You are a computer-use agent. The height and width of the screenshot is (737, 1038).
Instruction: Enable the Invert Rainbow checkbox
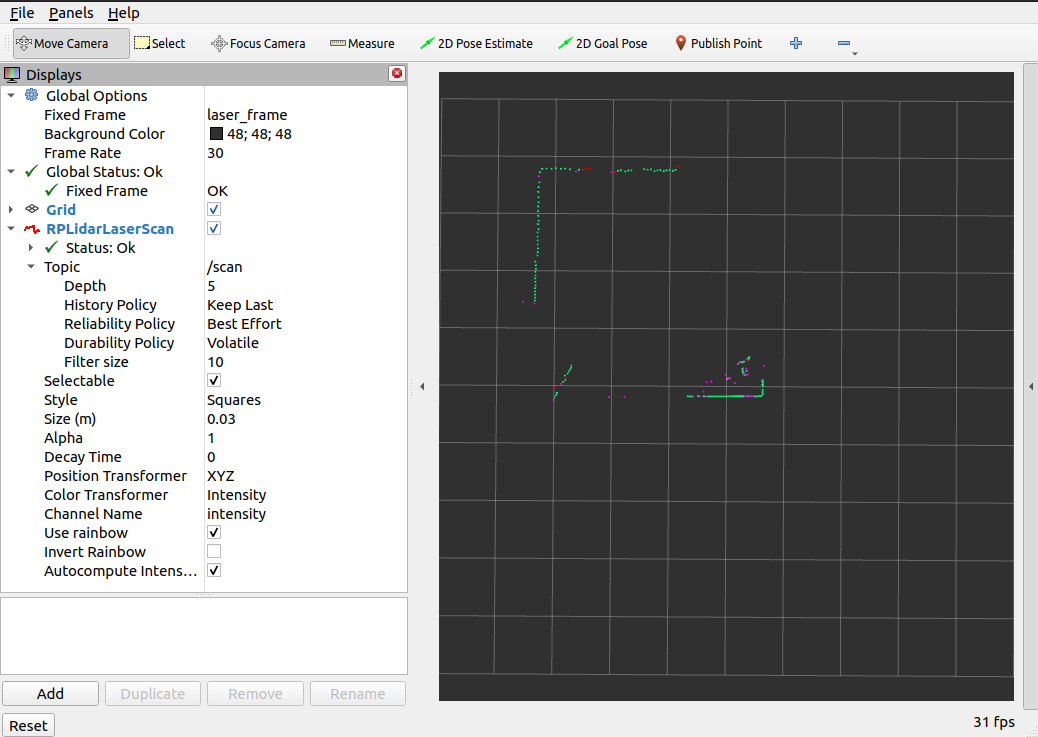[x=214, y=551]
